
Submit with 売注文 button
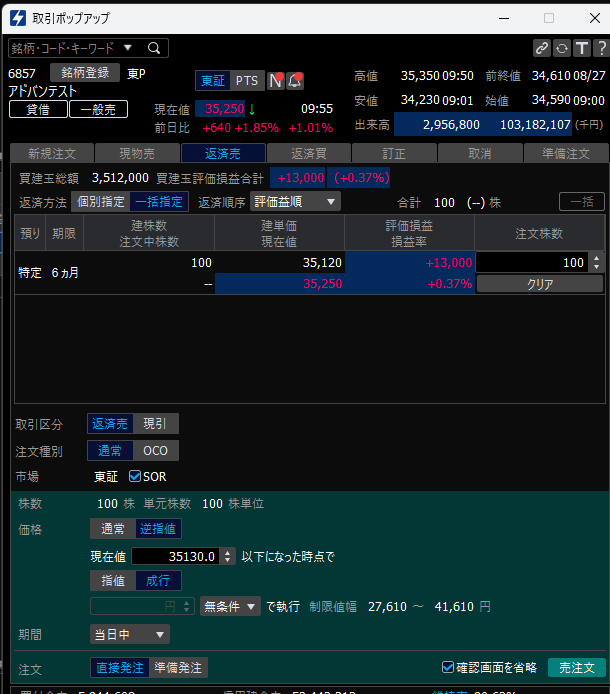click(576, 667)
